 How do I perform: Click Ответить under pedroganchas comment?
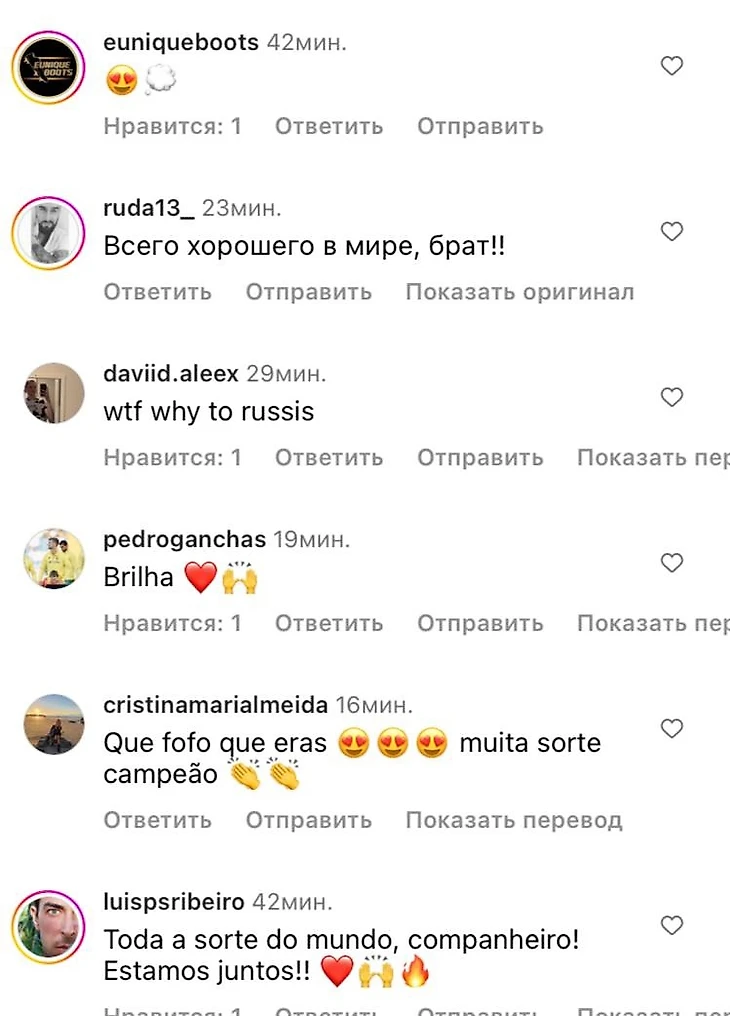point(329,623)
